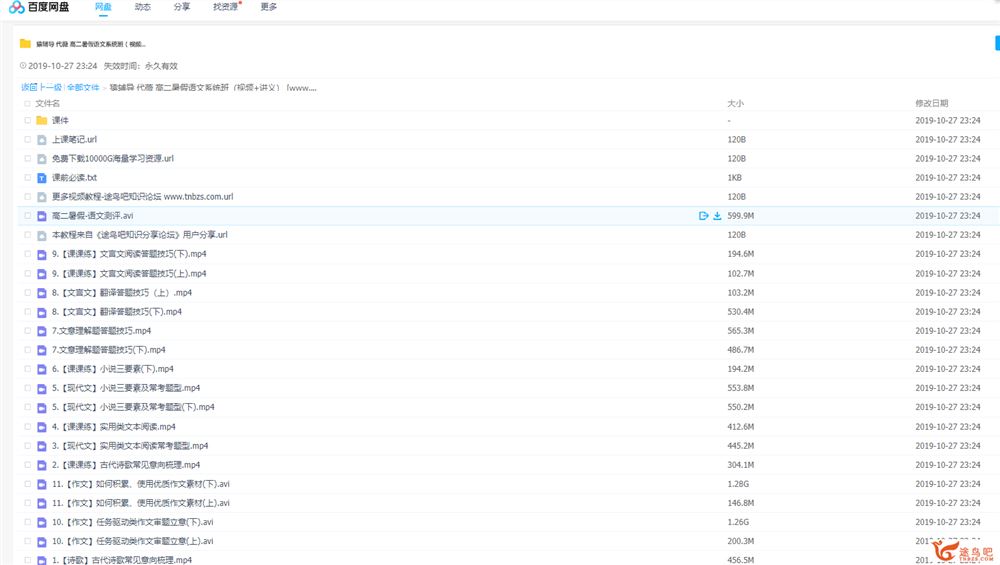Select the checkbox of 高二暑假-语文测评.avi
The height and width of the screenshot is (565, 1000).
click(x=27, y=216)
